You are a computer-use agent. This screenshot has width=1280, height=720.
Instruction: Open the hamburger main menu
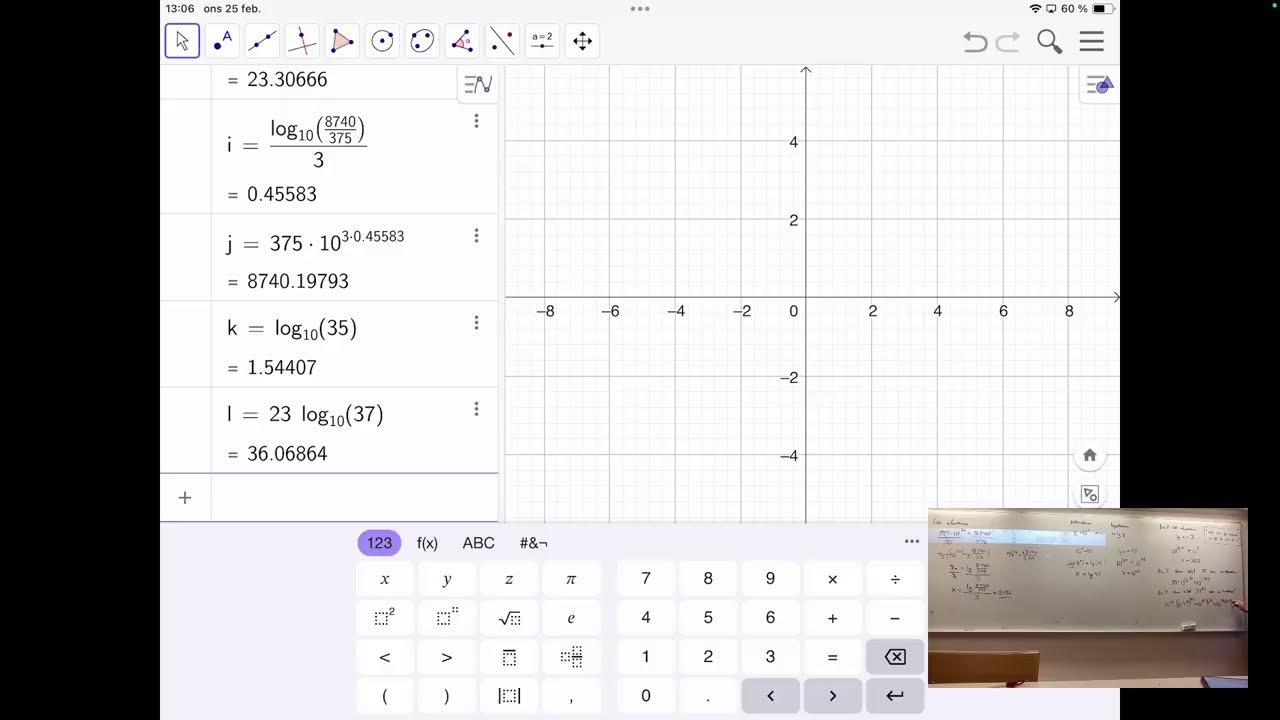point(1091,42)
